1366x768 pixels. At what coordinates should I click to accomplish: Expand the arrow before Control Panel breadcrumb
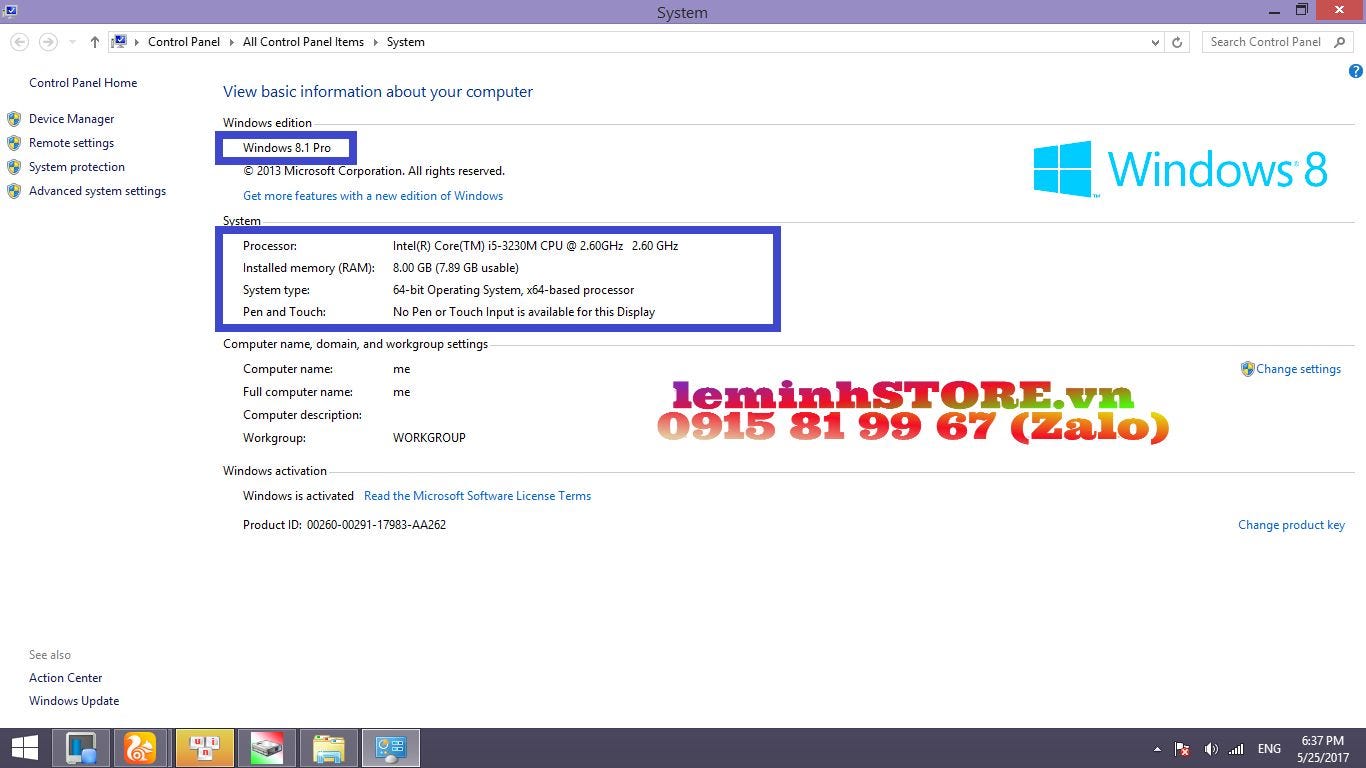pyautogui.click(x=137, y=42)
